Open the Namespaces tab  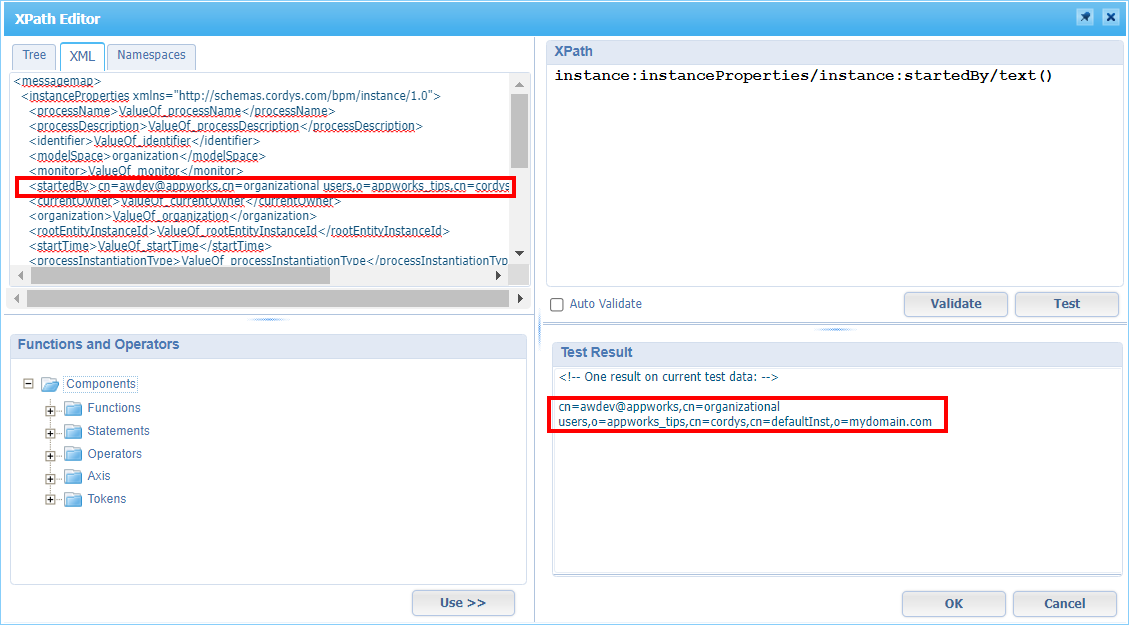[x=151, y=55]
